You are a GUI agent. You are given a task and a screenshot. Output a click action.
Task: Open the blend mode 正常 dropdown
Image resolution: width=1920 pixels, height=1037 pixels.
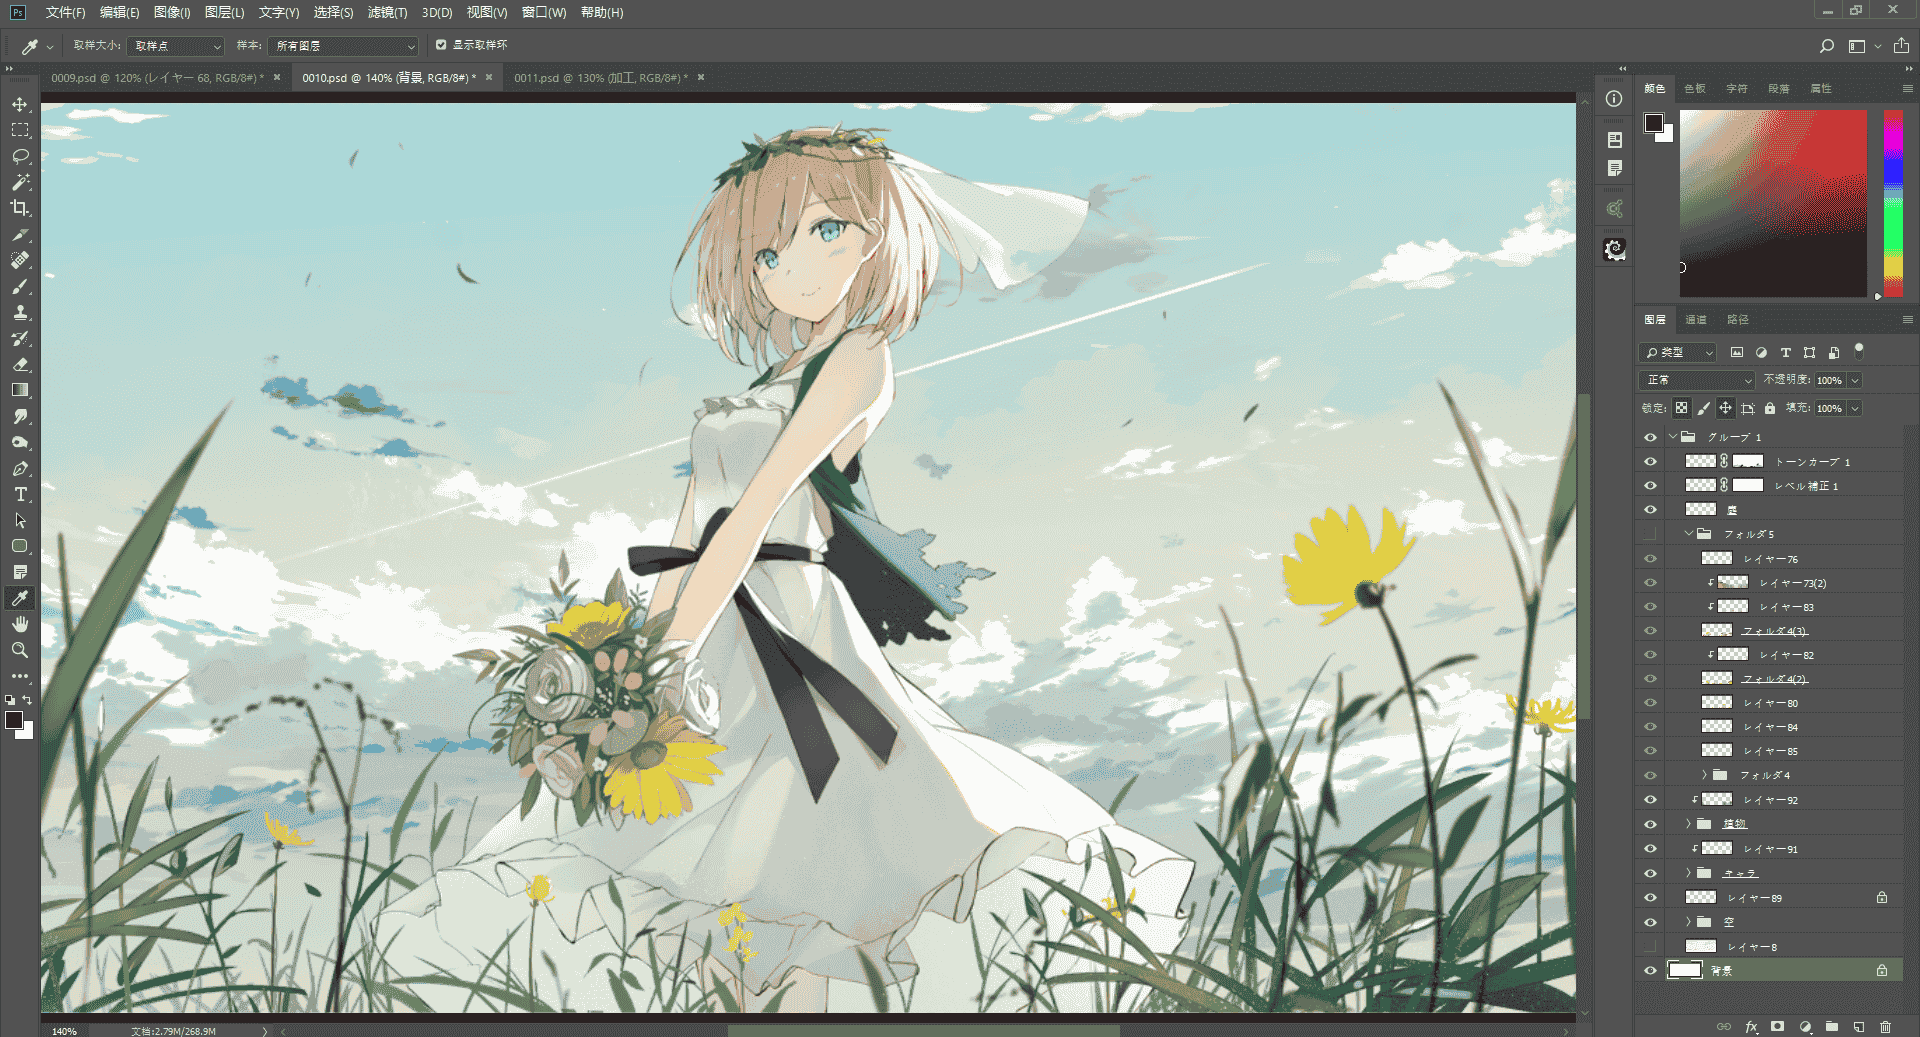point(1697,380)
